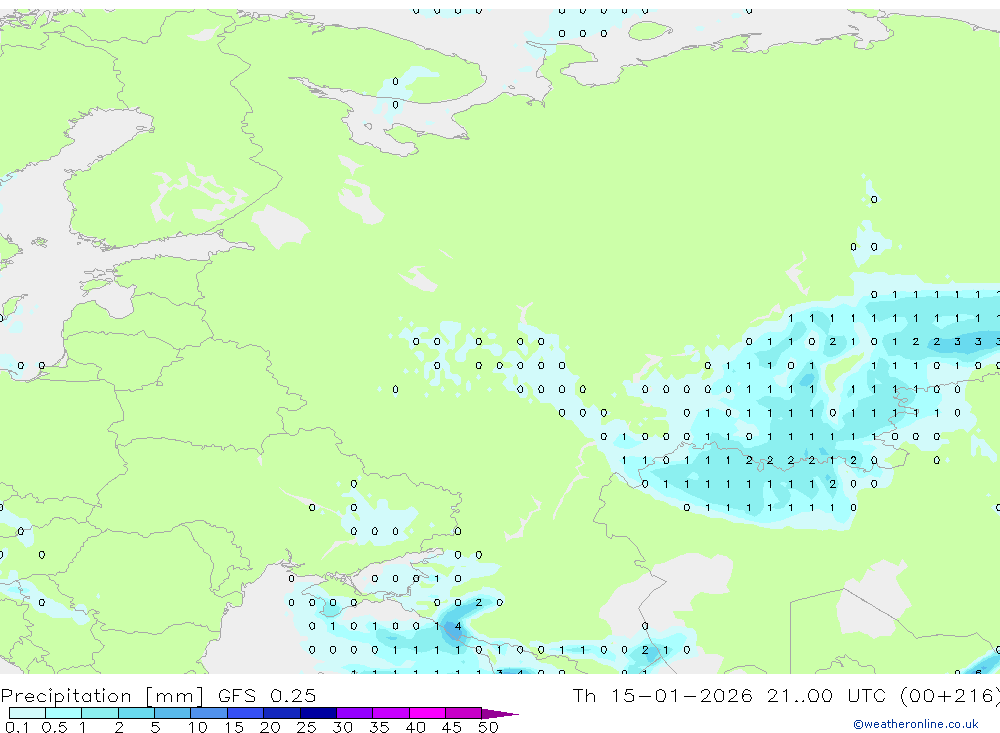Click the 0.1–0.5 mm legend color box
Screen dimensions: 1000x733
tap(27, 713)
